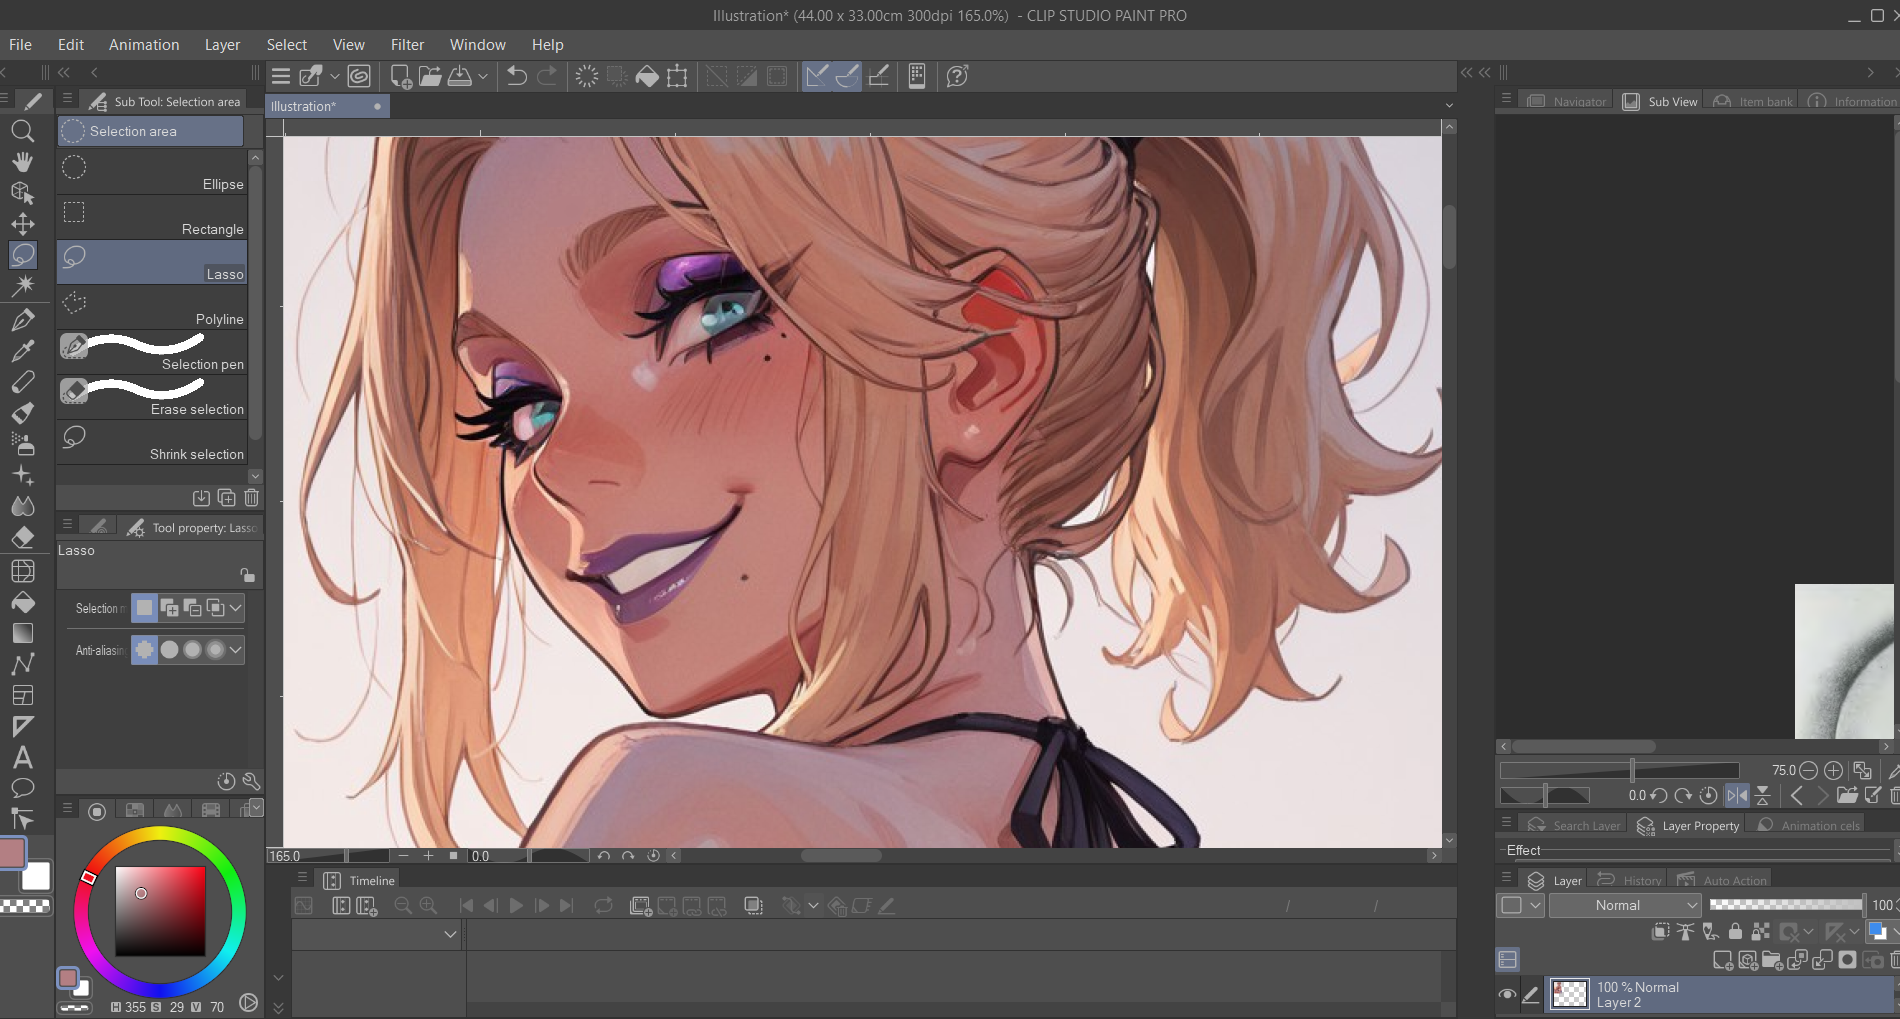Expand the Anti-aliasing options dropdown
The image size is (1900, 1019).
point(236,650)
